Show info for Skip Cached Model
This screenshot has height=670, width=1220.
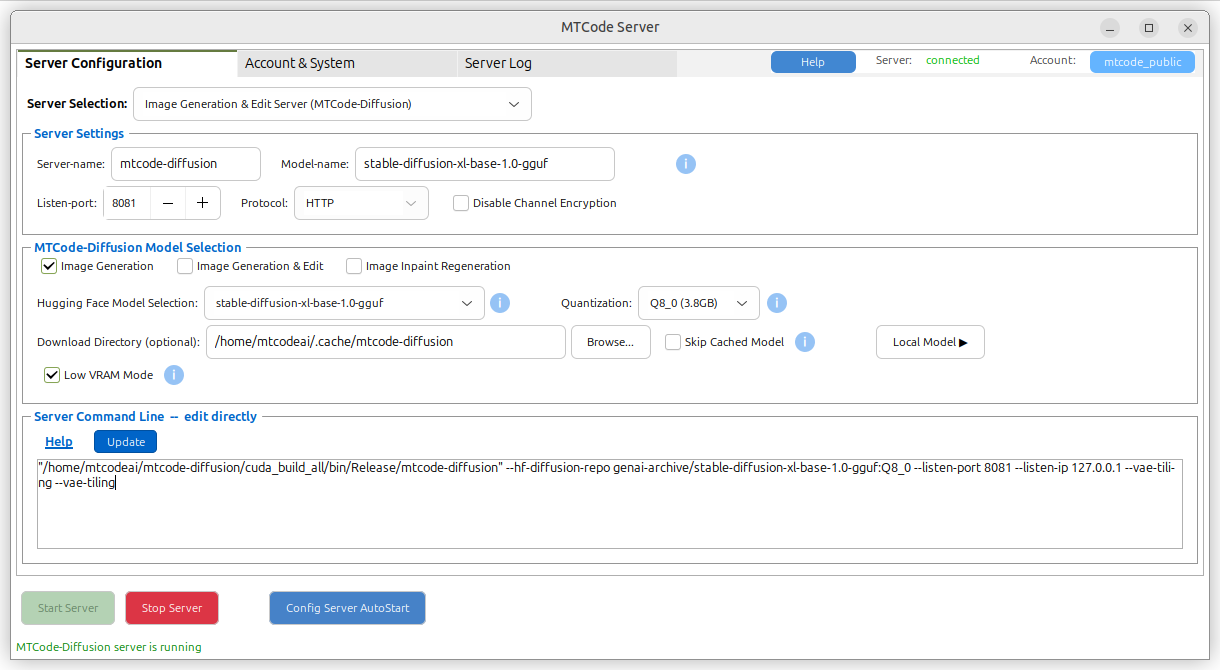[x=805, y=342]
